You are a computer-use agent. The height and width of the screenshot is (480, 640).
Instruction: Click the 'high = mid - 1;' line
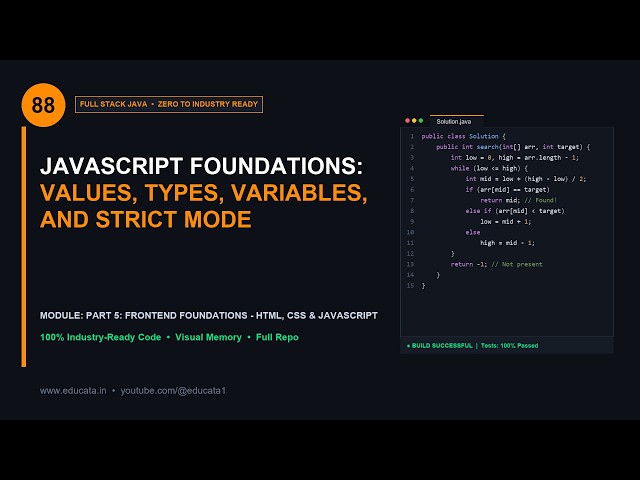507,243
